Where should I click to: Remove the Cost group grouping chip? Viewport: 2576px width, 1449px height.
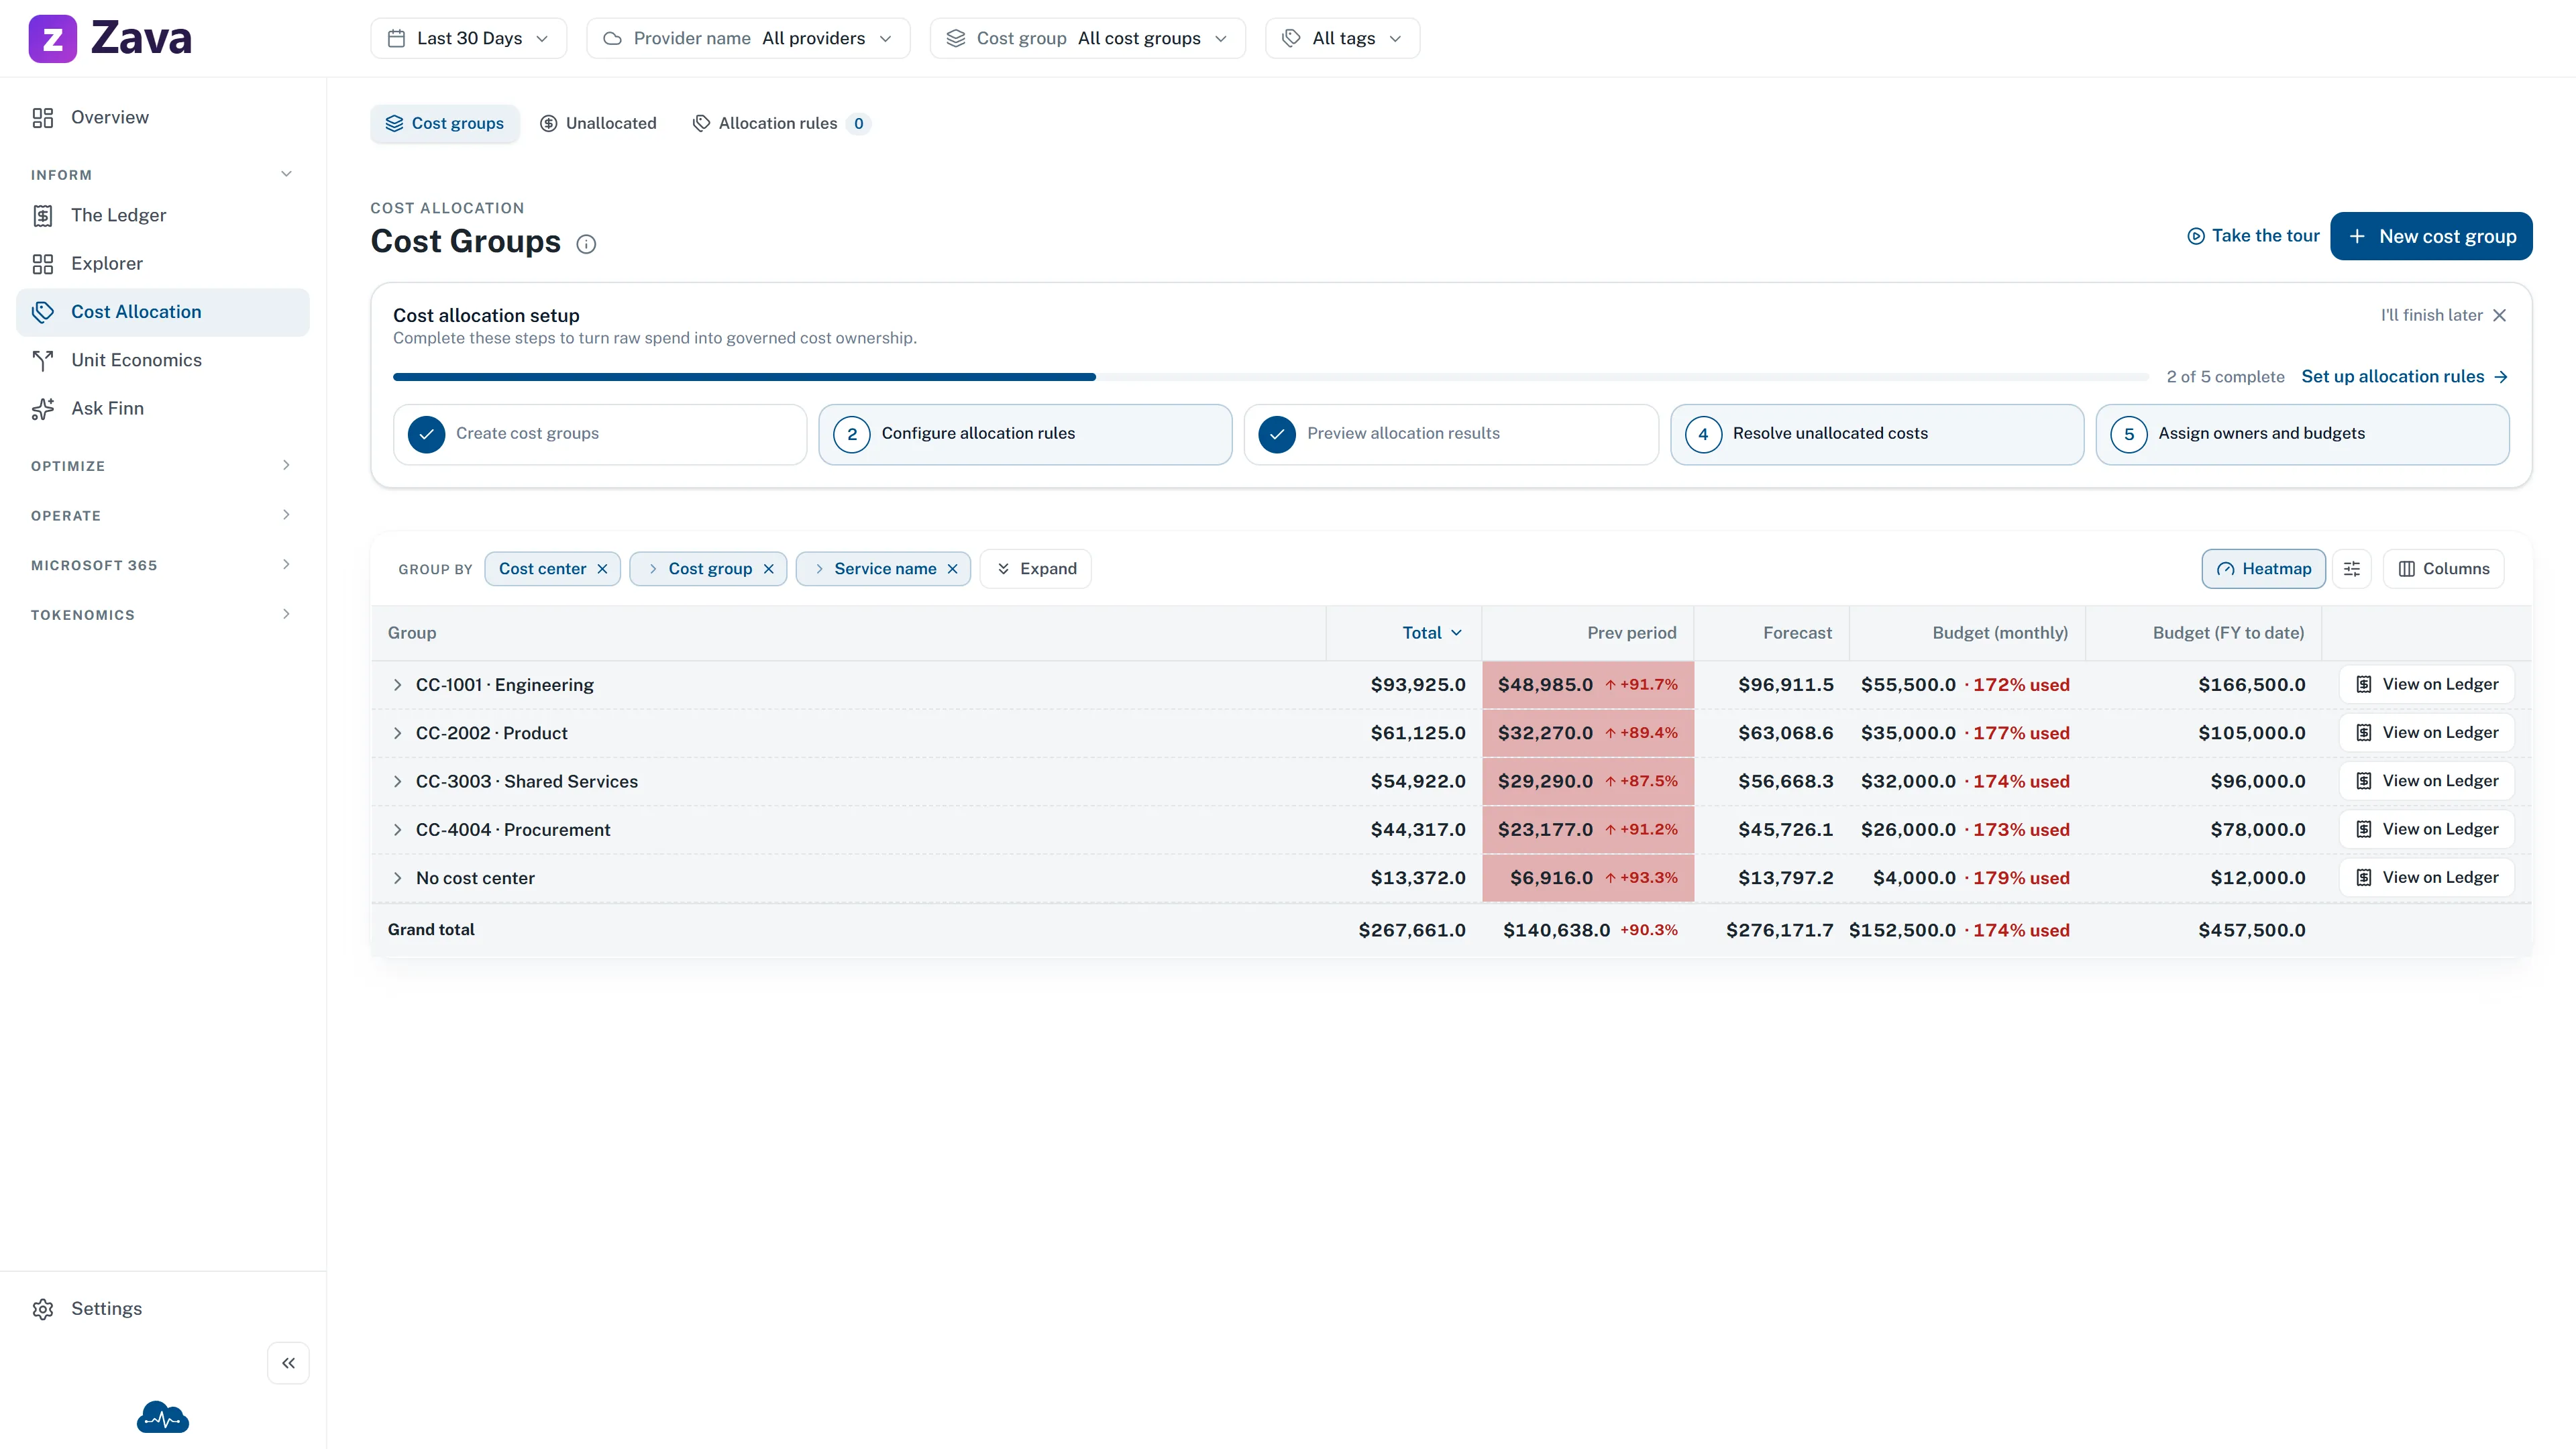pyautogui.click(x=768, y=569)
